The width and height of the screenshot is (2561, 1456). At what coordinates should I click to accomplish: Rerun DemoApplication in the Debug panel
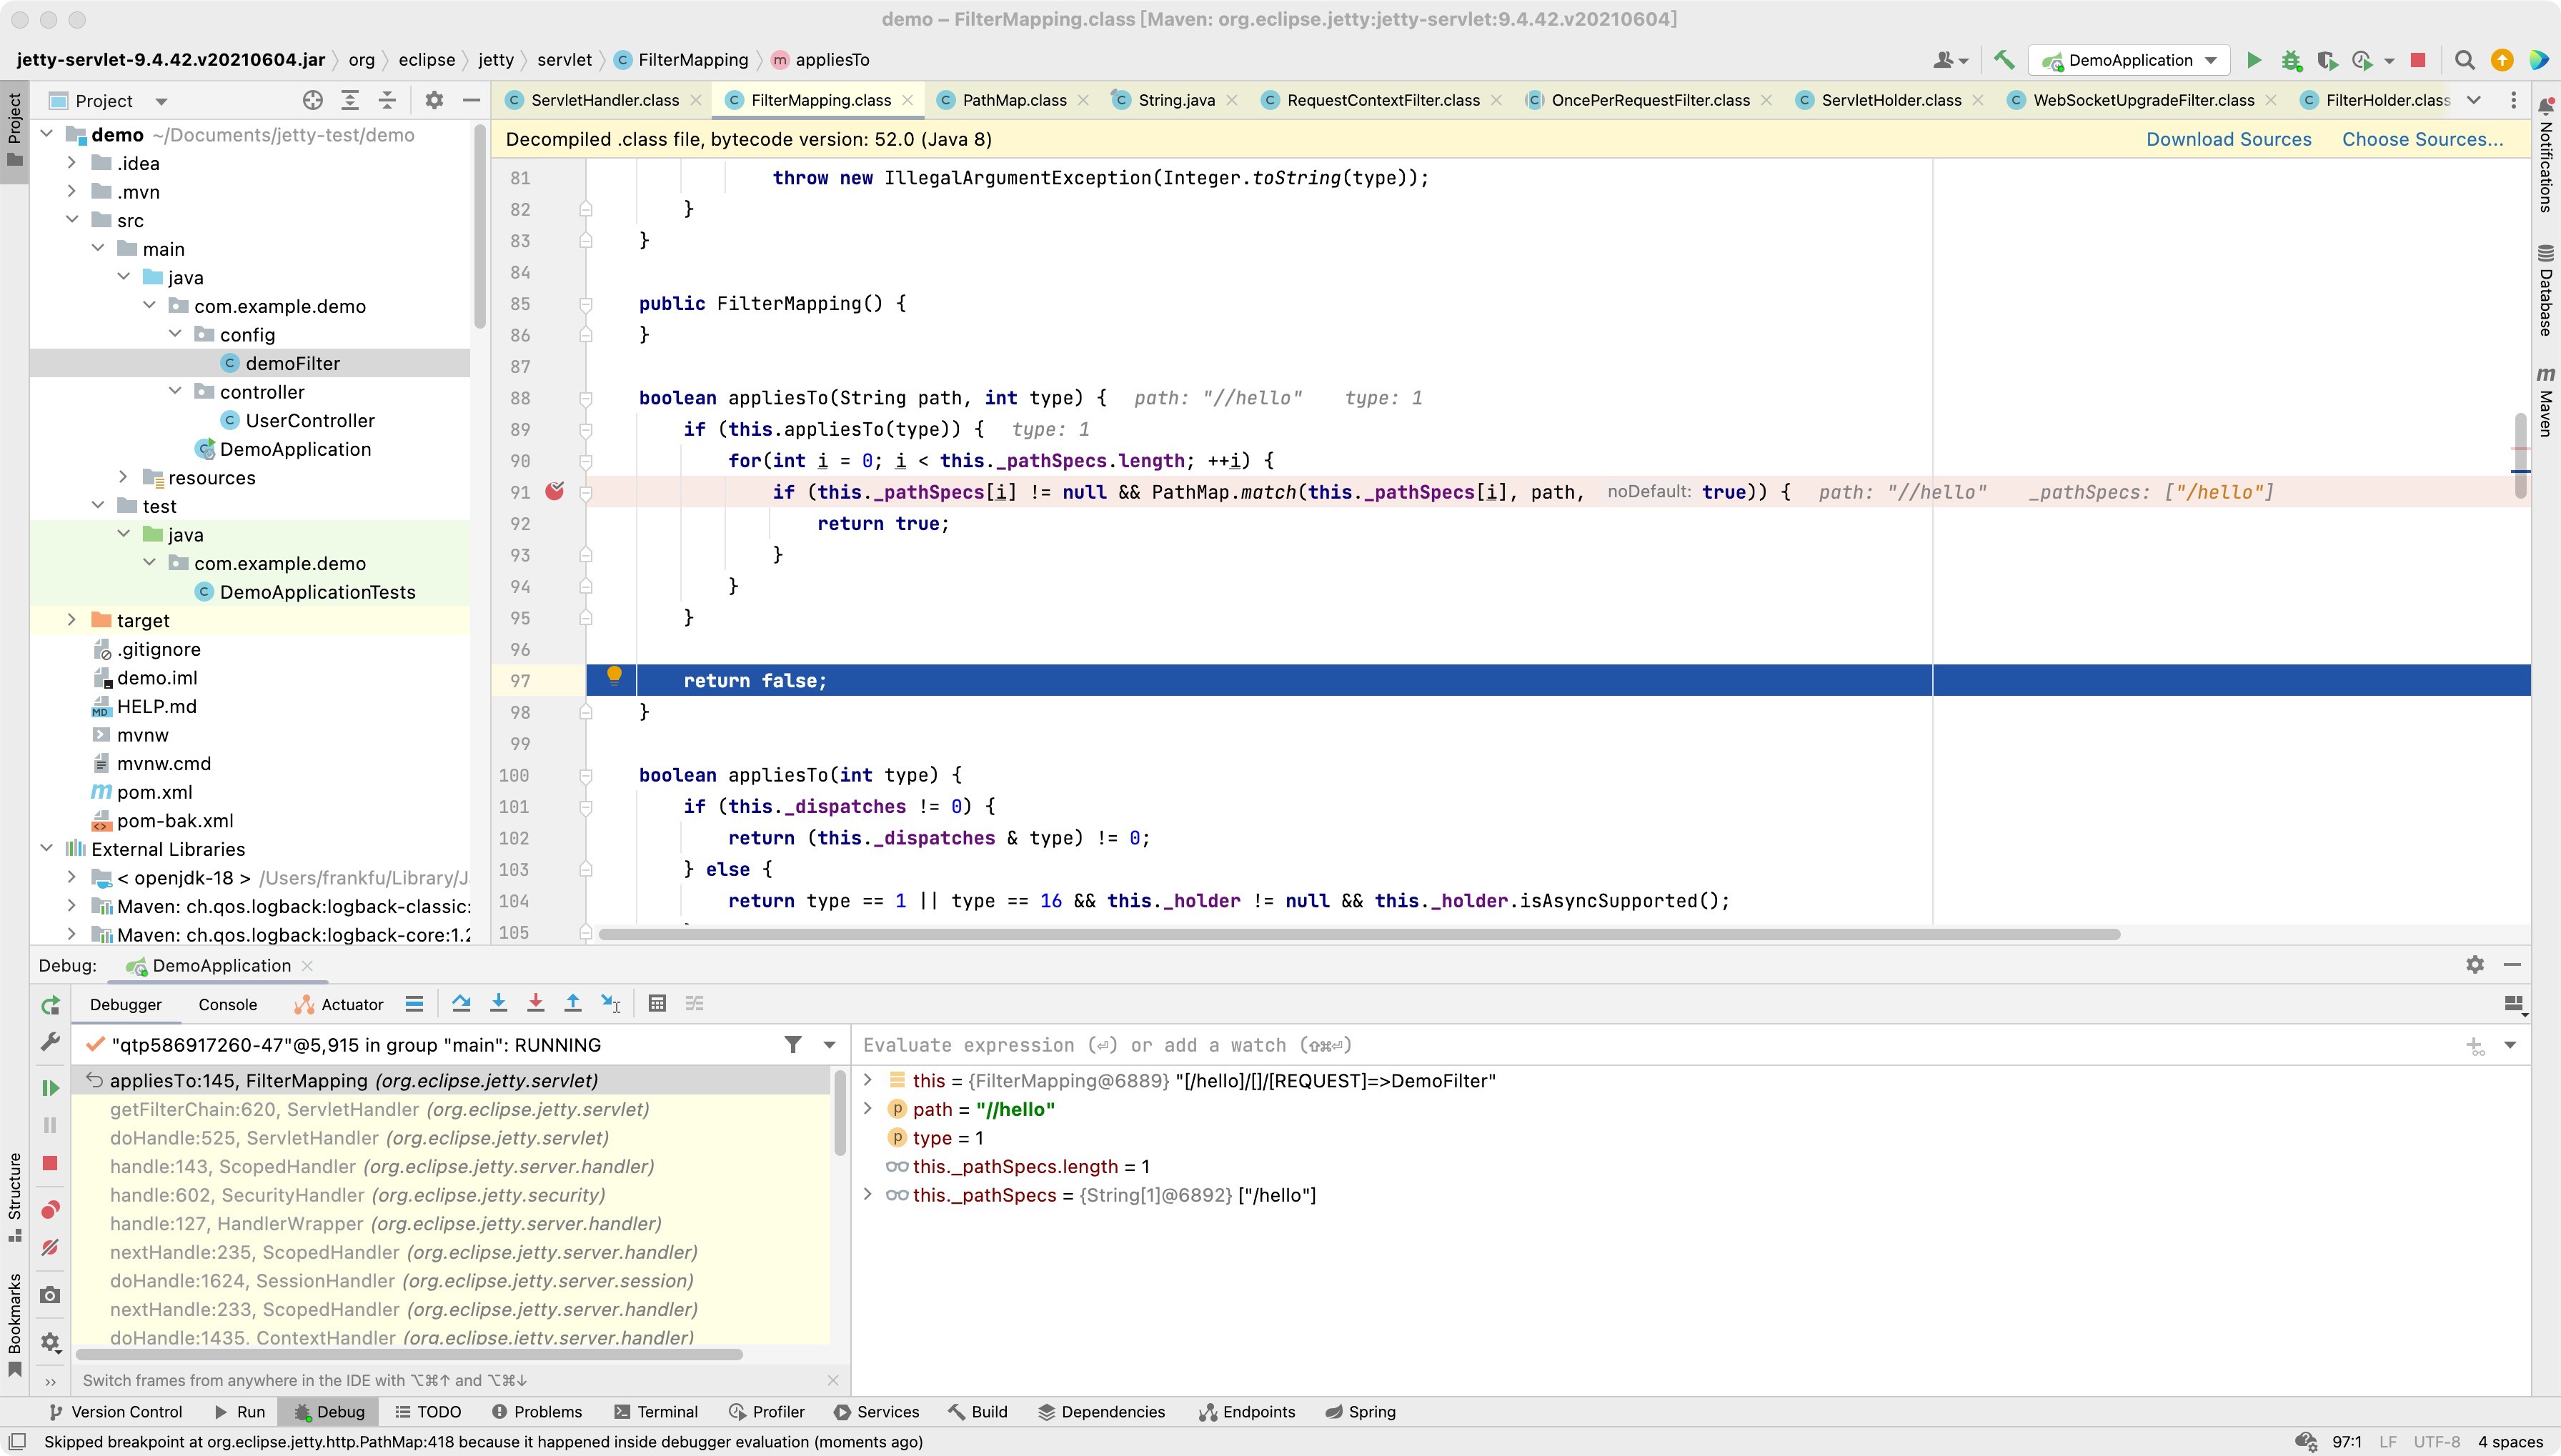(50, 1005)
